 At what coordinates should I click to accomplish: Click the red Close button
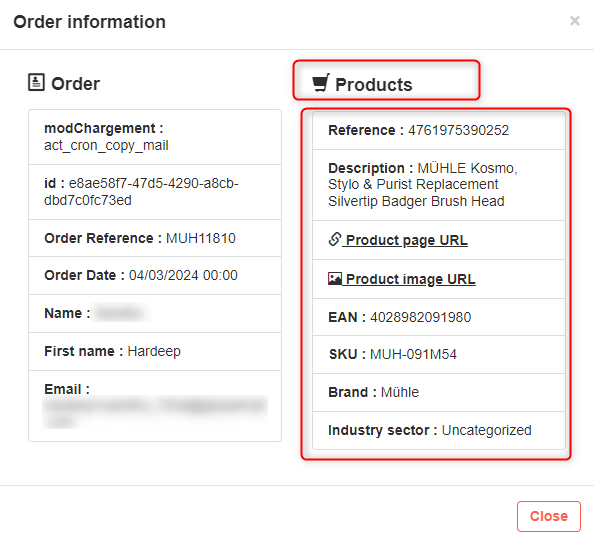tap(549, 516)
